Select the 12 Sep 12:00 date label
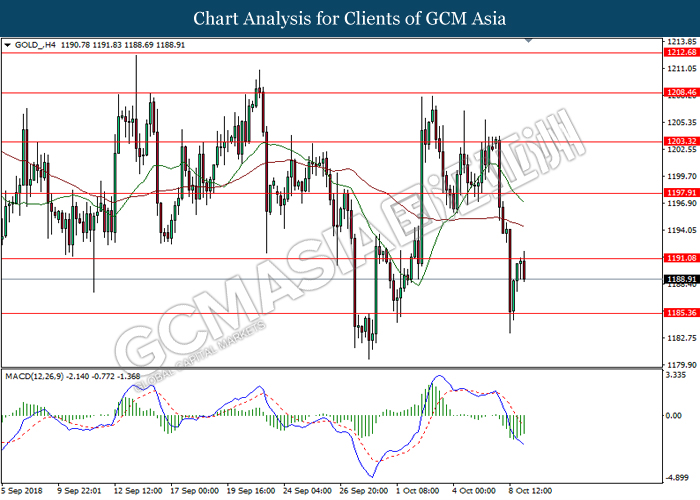The height and width of the screenshot is (500, 700). [x=140, y=490]
